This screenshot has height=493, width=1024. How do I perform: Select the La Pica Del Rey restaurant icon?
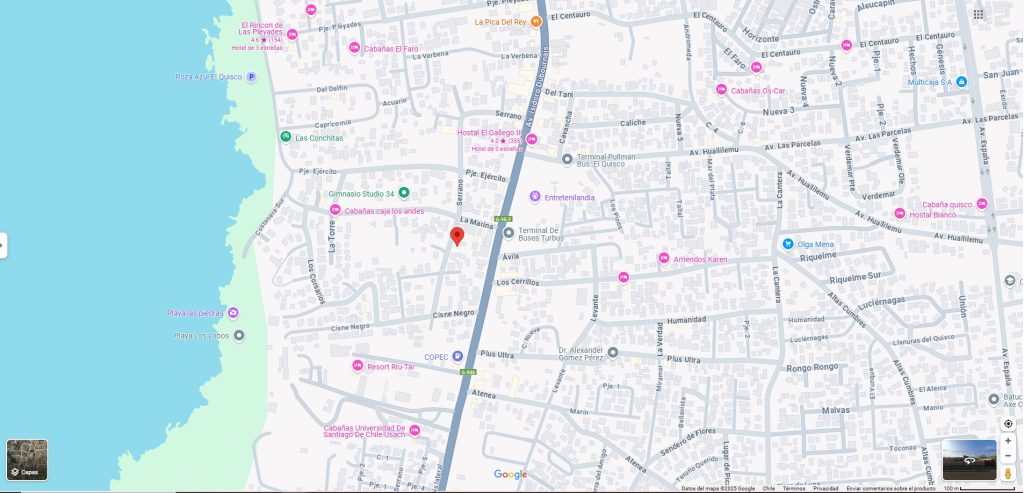pyautogui.click(x=536, y=22)
